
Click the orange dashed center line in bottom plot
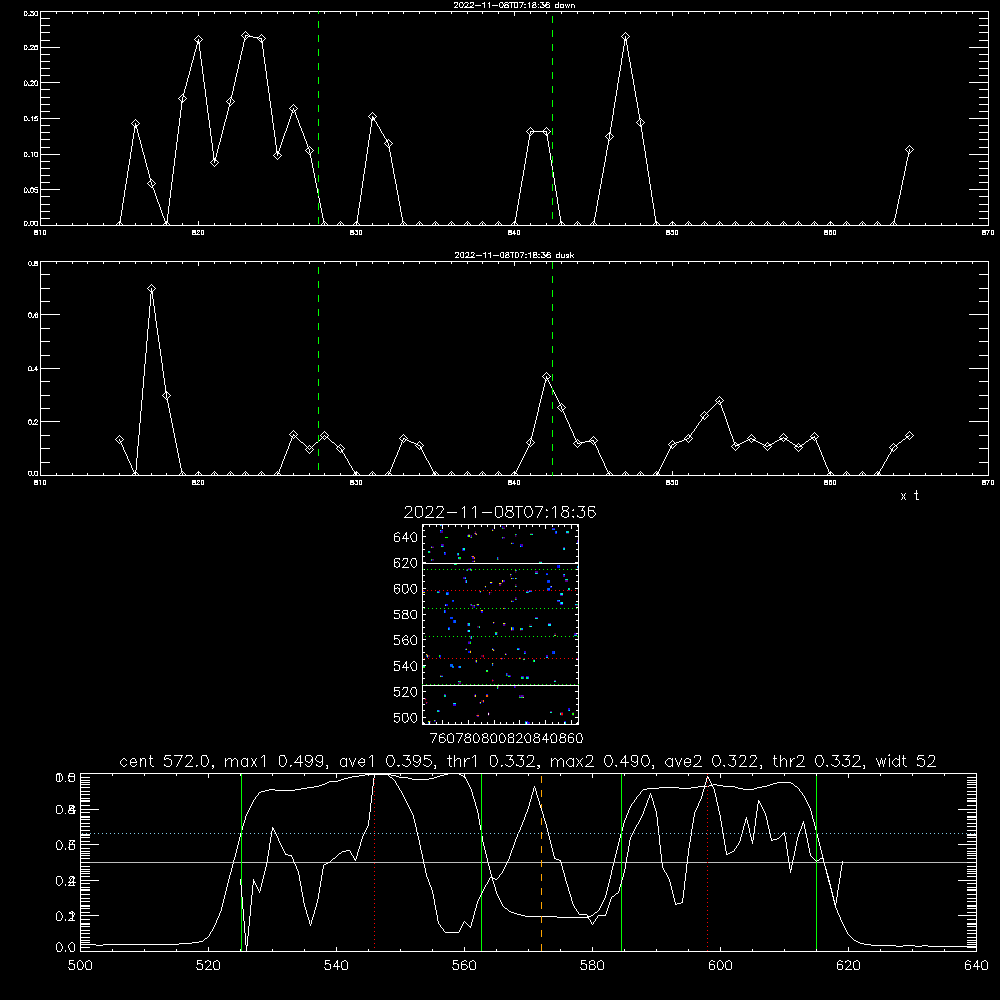(541, 861)
